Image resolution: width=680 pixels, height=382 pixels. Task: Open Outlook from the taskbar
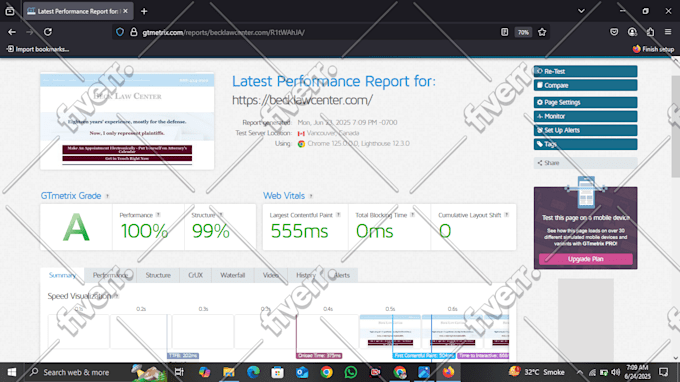tap(302, 372)
